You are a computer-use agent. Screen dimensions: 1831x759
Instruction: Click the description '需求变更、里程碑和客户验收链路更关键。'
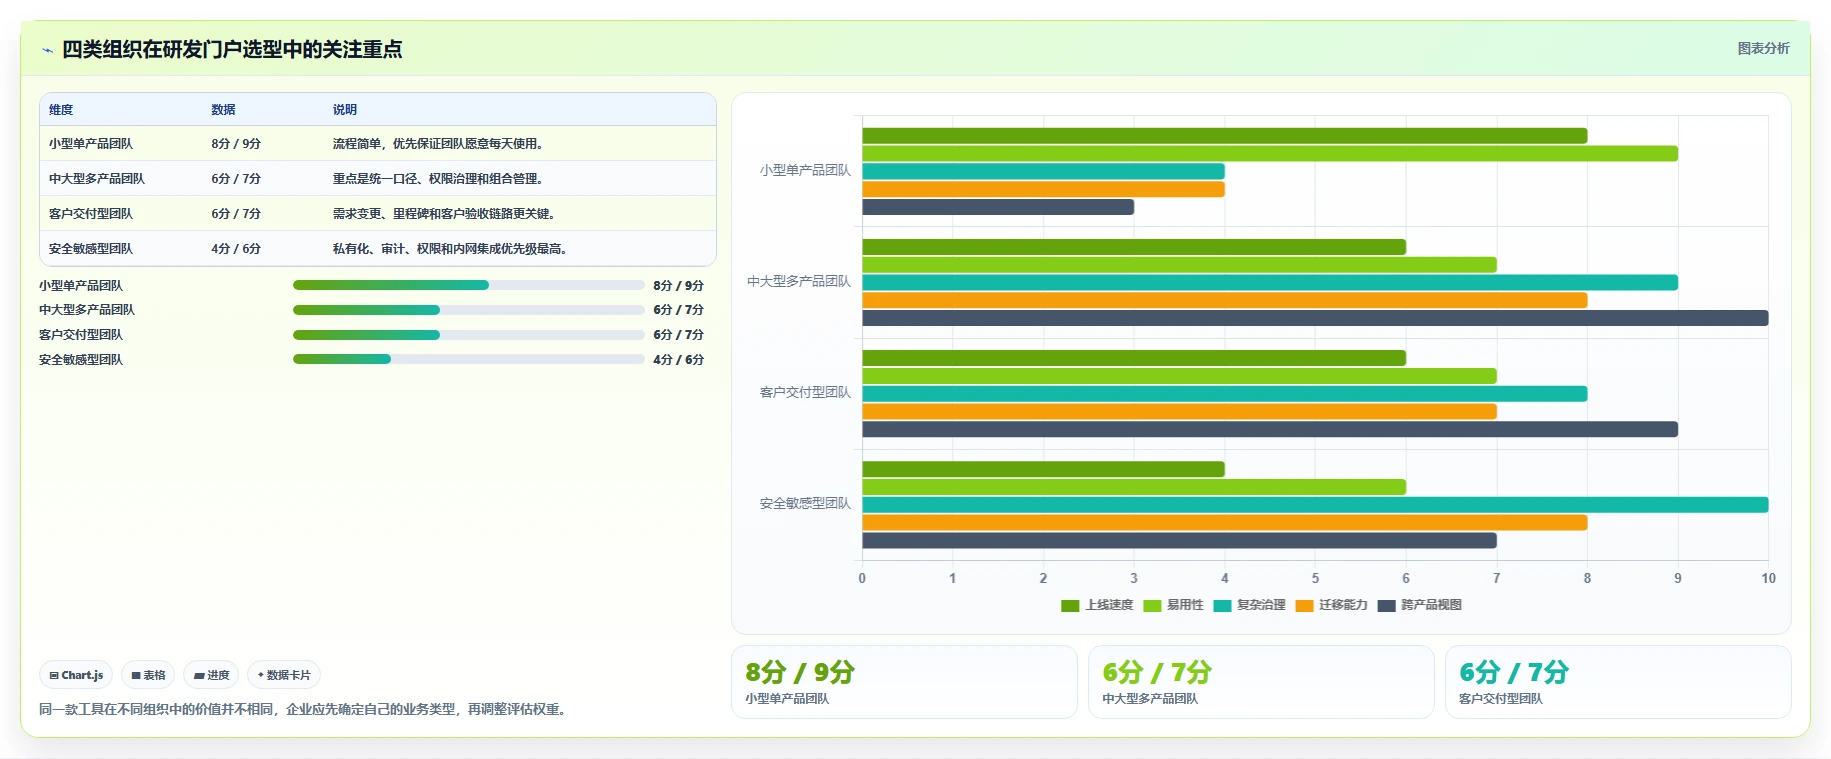click(x=446, y=214)
